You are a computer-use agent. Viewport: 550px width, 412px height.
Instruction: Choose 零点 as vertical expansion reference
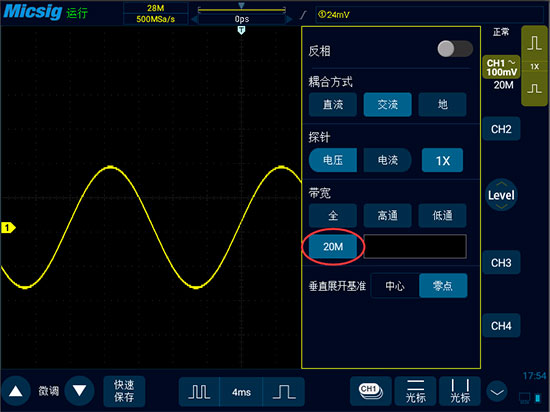pyautogui.click(x=443, y=286)
